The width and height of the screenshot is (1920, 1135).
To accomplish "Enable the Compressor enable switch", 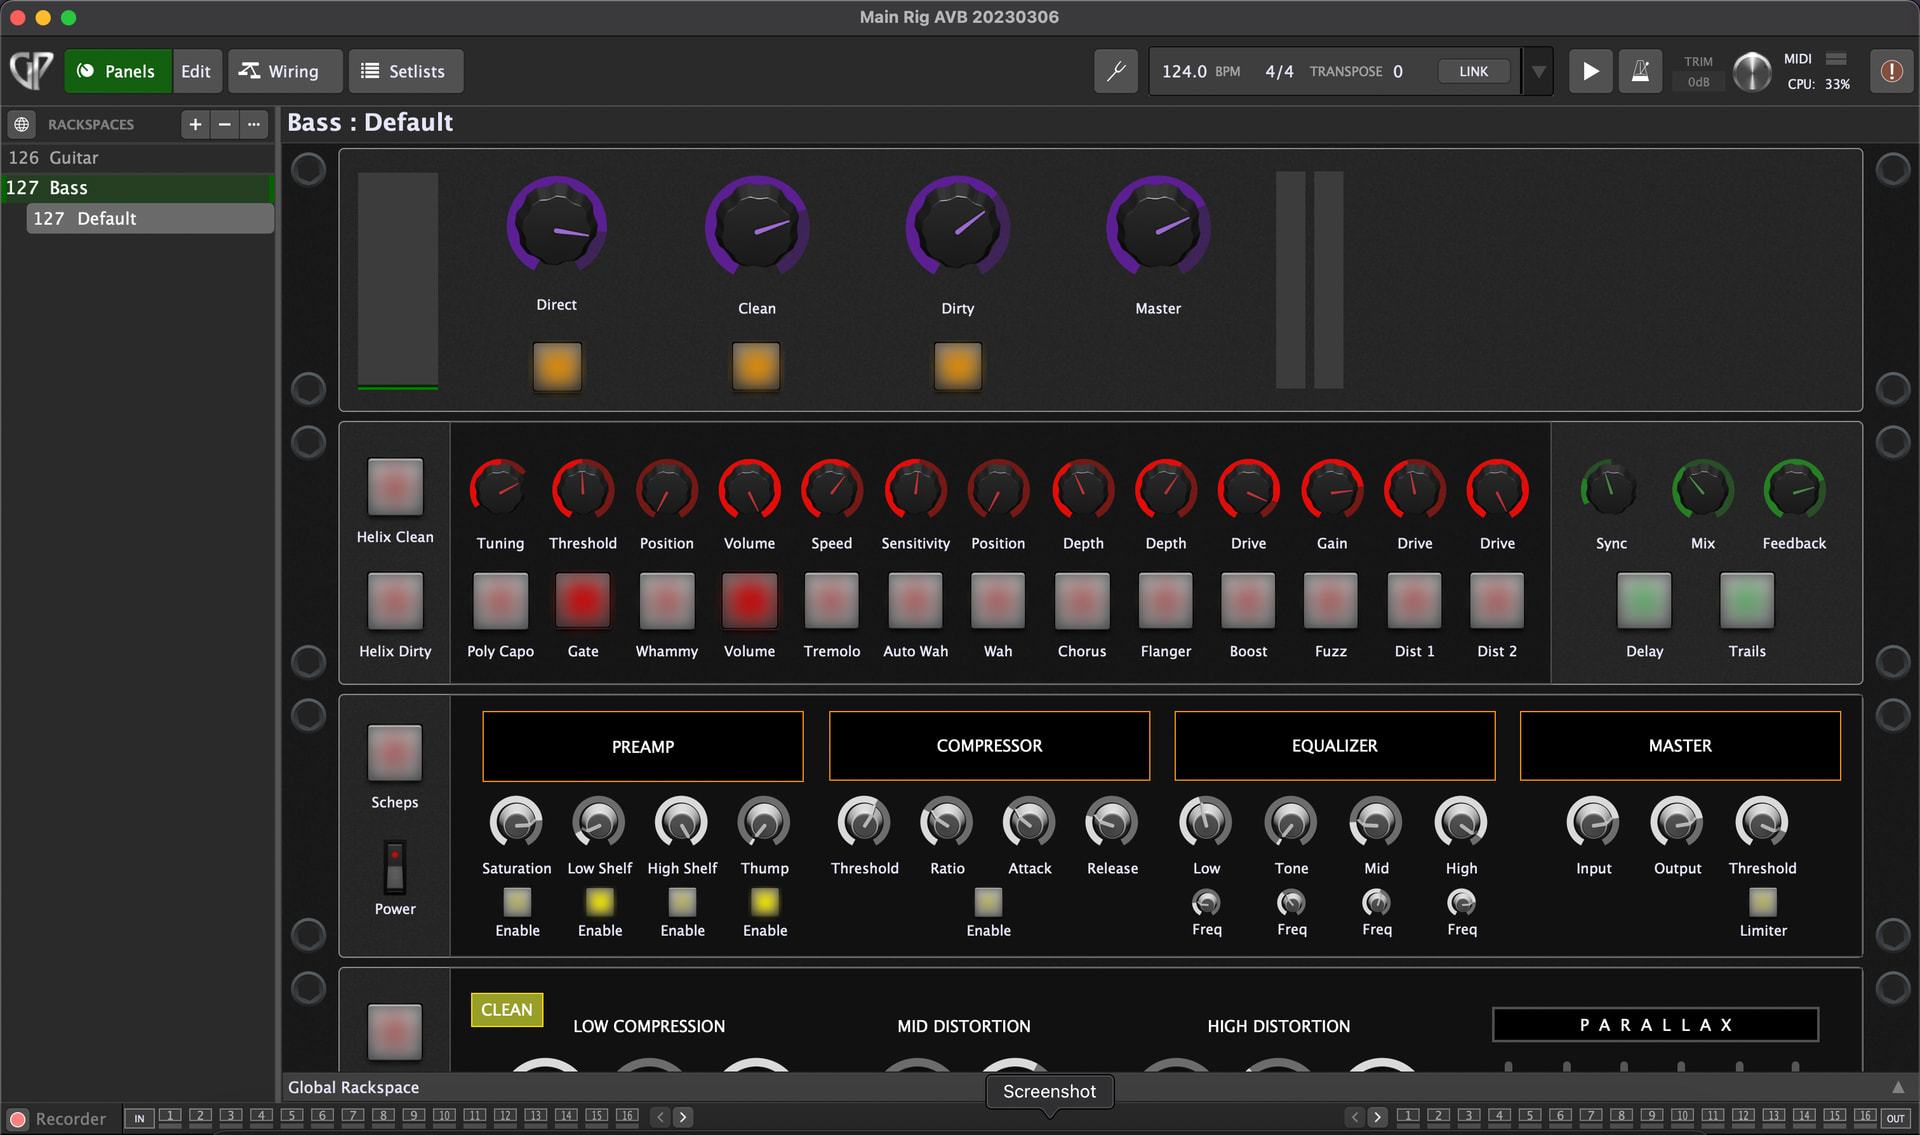I will [x=988, y=902].
